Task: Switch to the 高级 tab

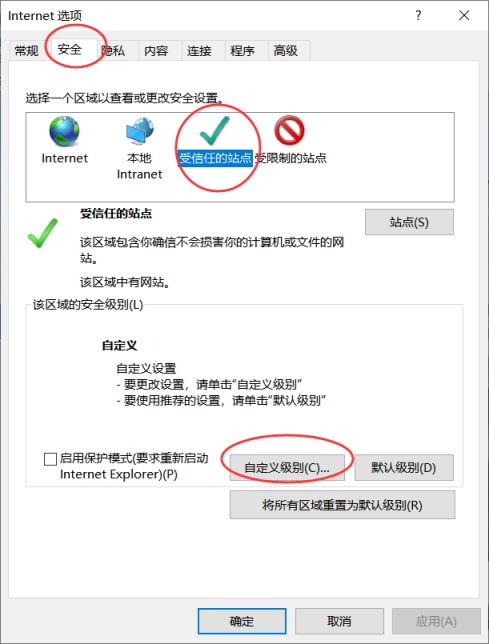Action: [x=286, y=51]
